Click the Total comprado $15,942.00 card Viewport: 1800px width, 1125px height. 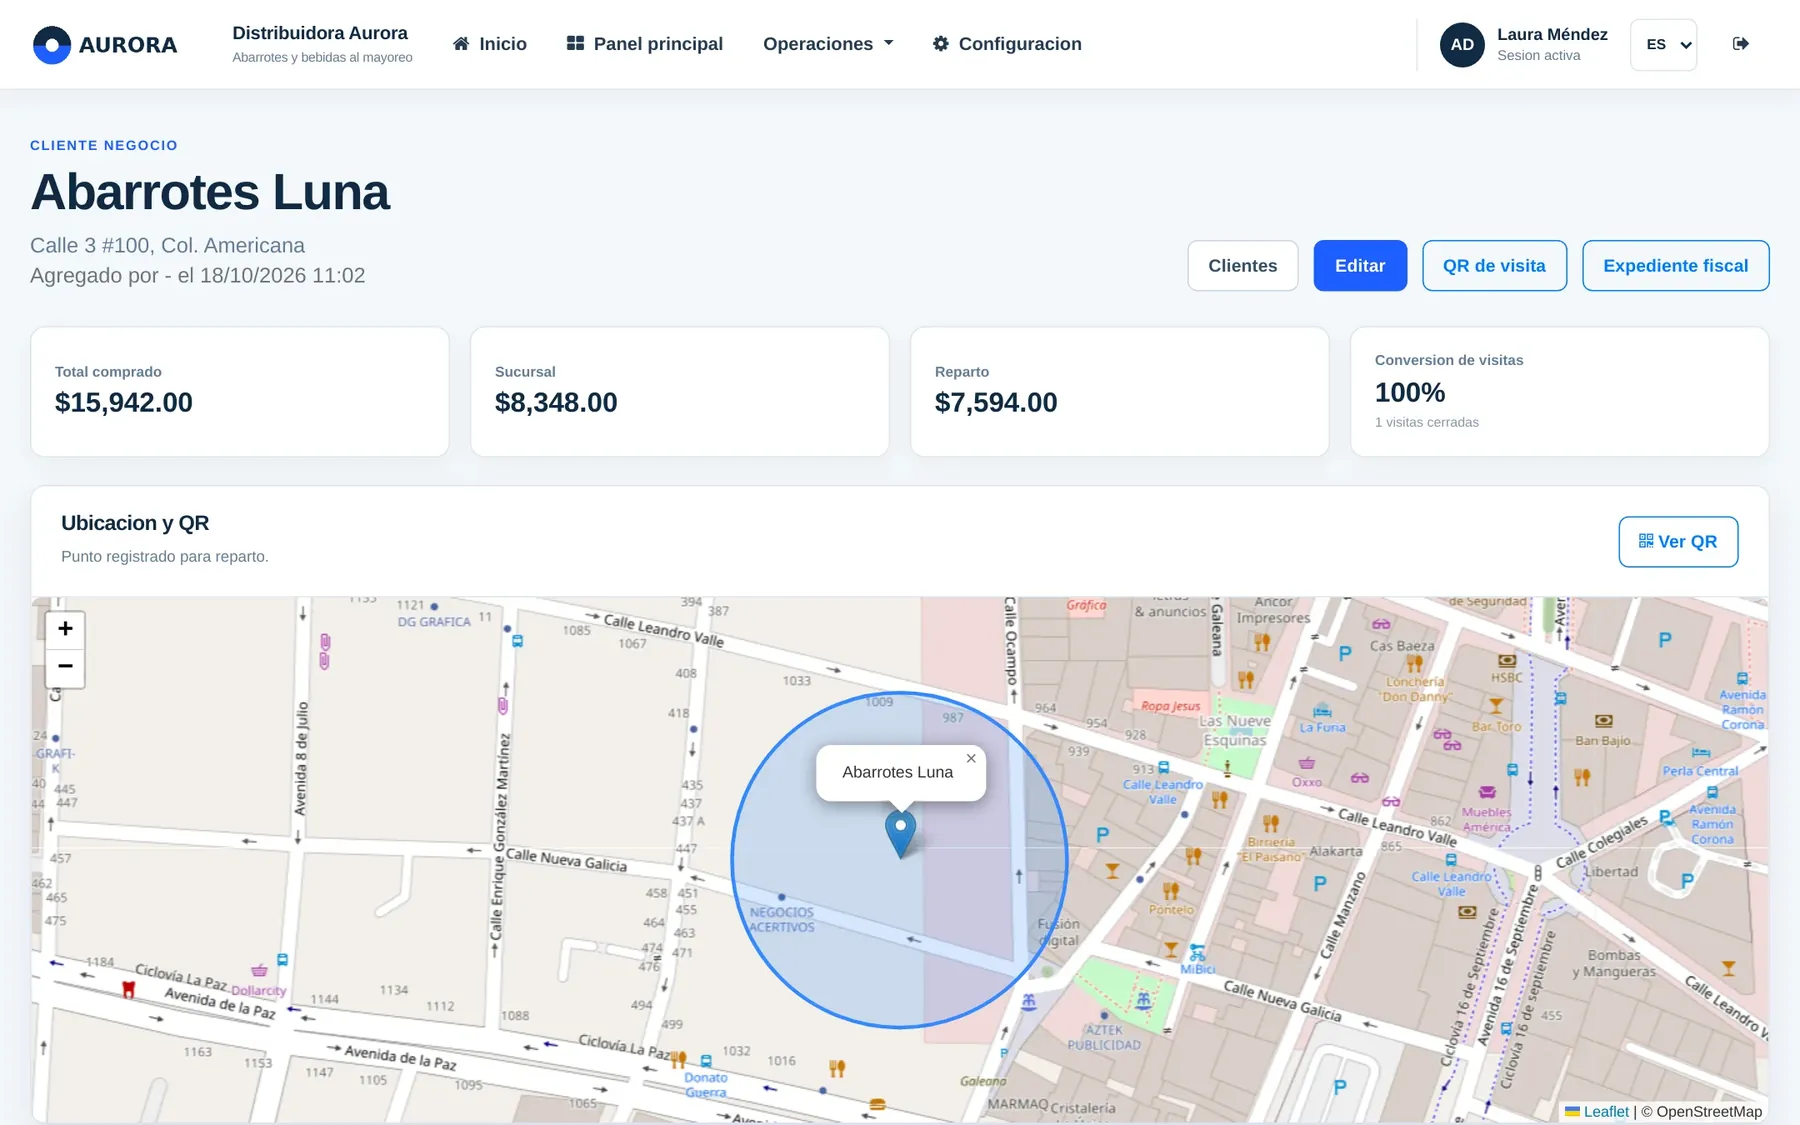pyautogui.click(x=240, y=392)
